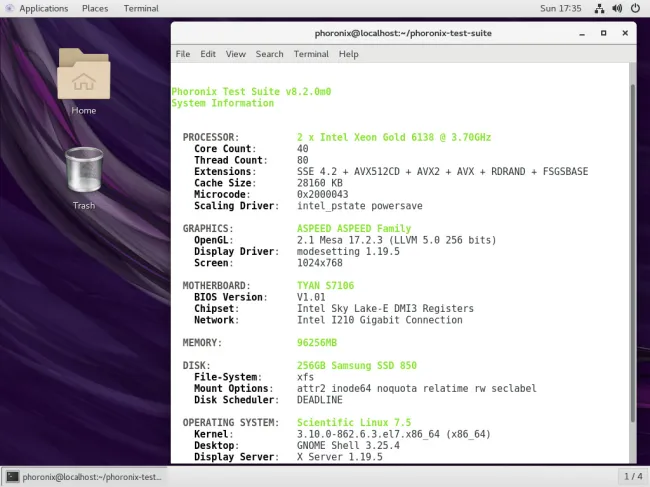Viewport: 650px width, 487px height.
Task: Open the View menu in terminal
Action: point(236,54)
